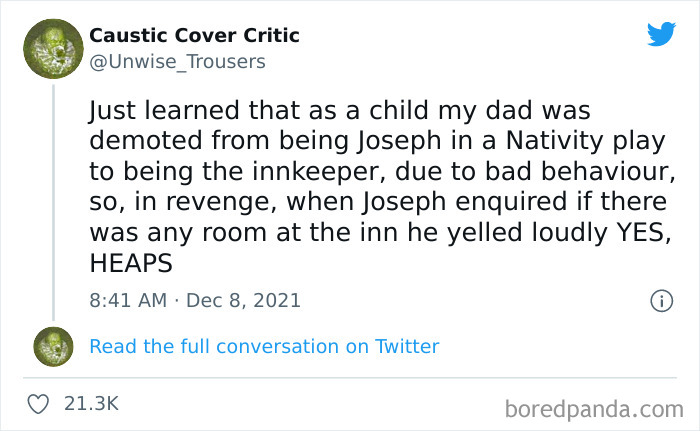Open the Caustic Cover Critic display name
700x431 pixels.
pos(194,35)
